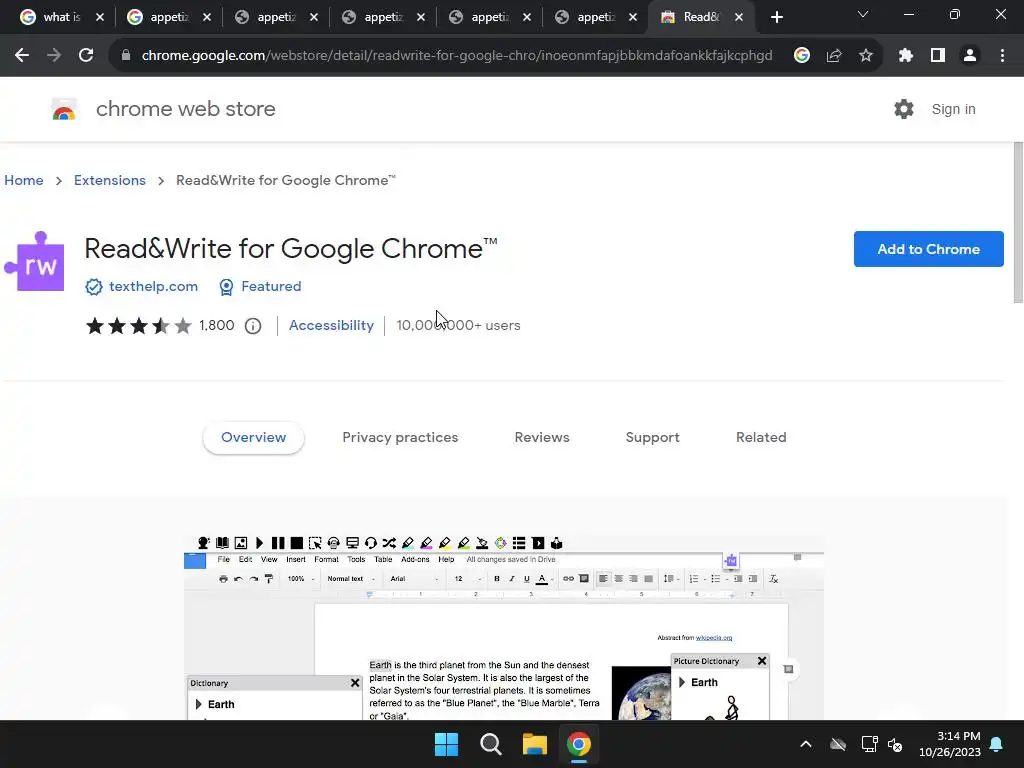This screenshot has height=768, width=1024.
Task: Select the Overview tab
Action: [x=253, y=438]
